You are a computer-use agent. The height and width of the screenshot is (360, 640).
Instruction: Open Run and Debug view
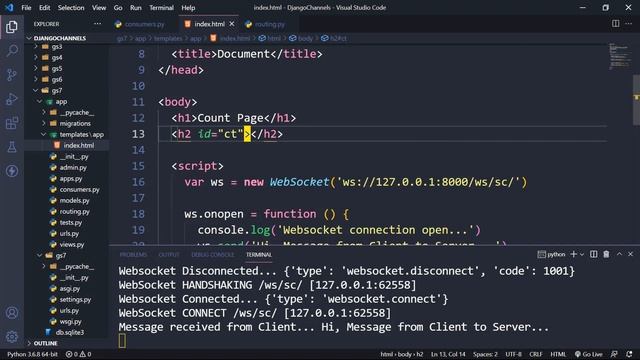pyautogui.click(x=12, y=99)
